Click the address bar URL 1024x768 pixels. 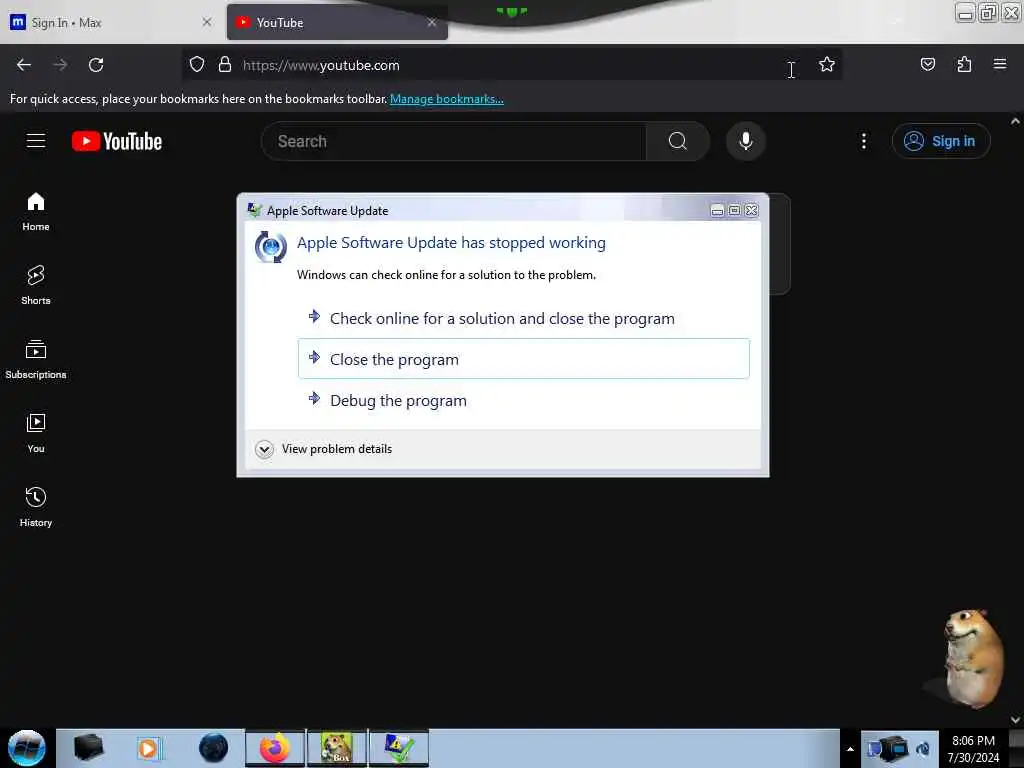(321, 65)
